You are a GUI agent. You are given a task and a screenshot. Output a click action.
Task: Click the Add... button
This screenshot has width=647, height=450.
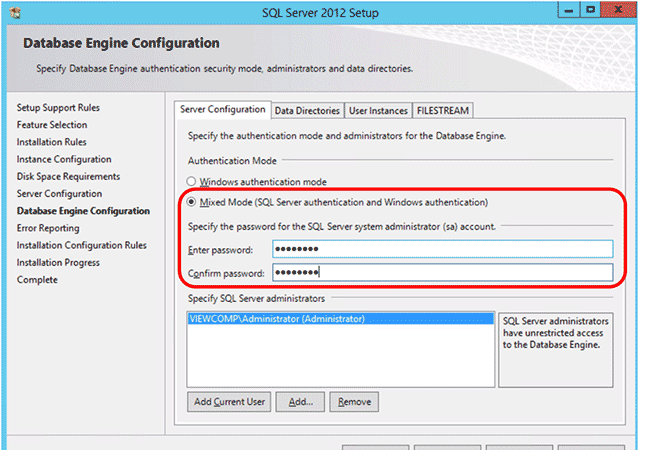(300, 402)
